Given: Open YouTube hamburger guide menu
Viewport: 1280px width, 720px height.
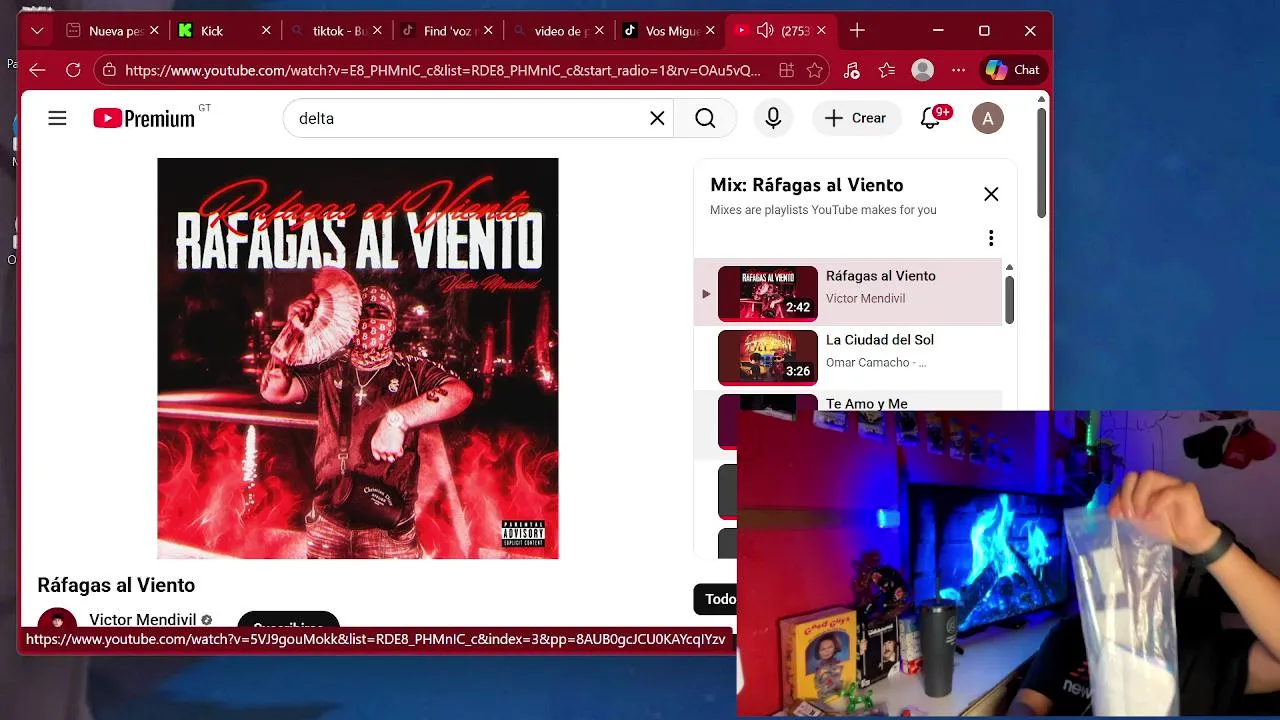Looking at the screenshot, I should click(57, 118).
